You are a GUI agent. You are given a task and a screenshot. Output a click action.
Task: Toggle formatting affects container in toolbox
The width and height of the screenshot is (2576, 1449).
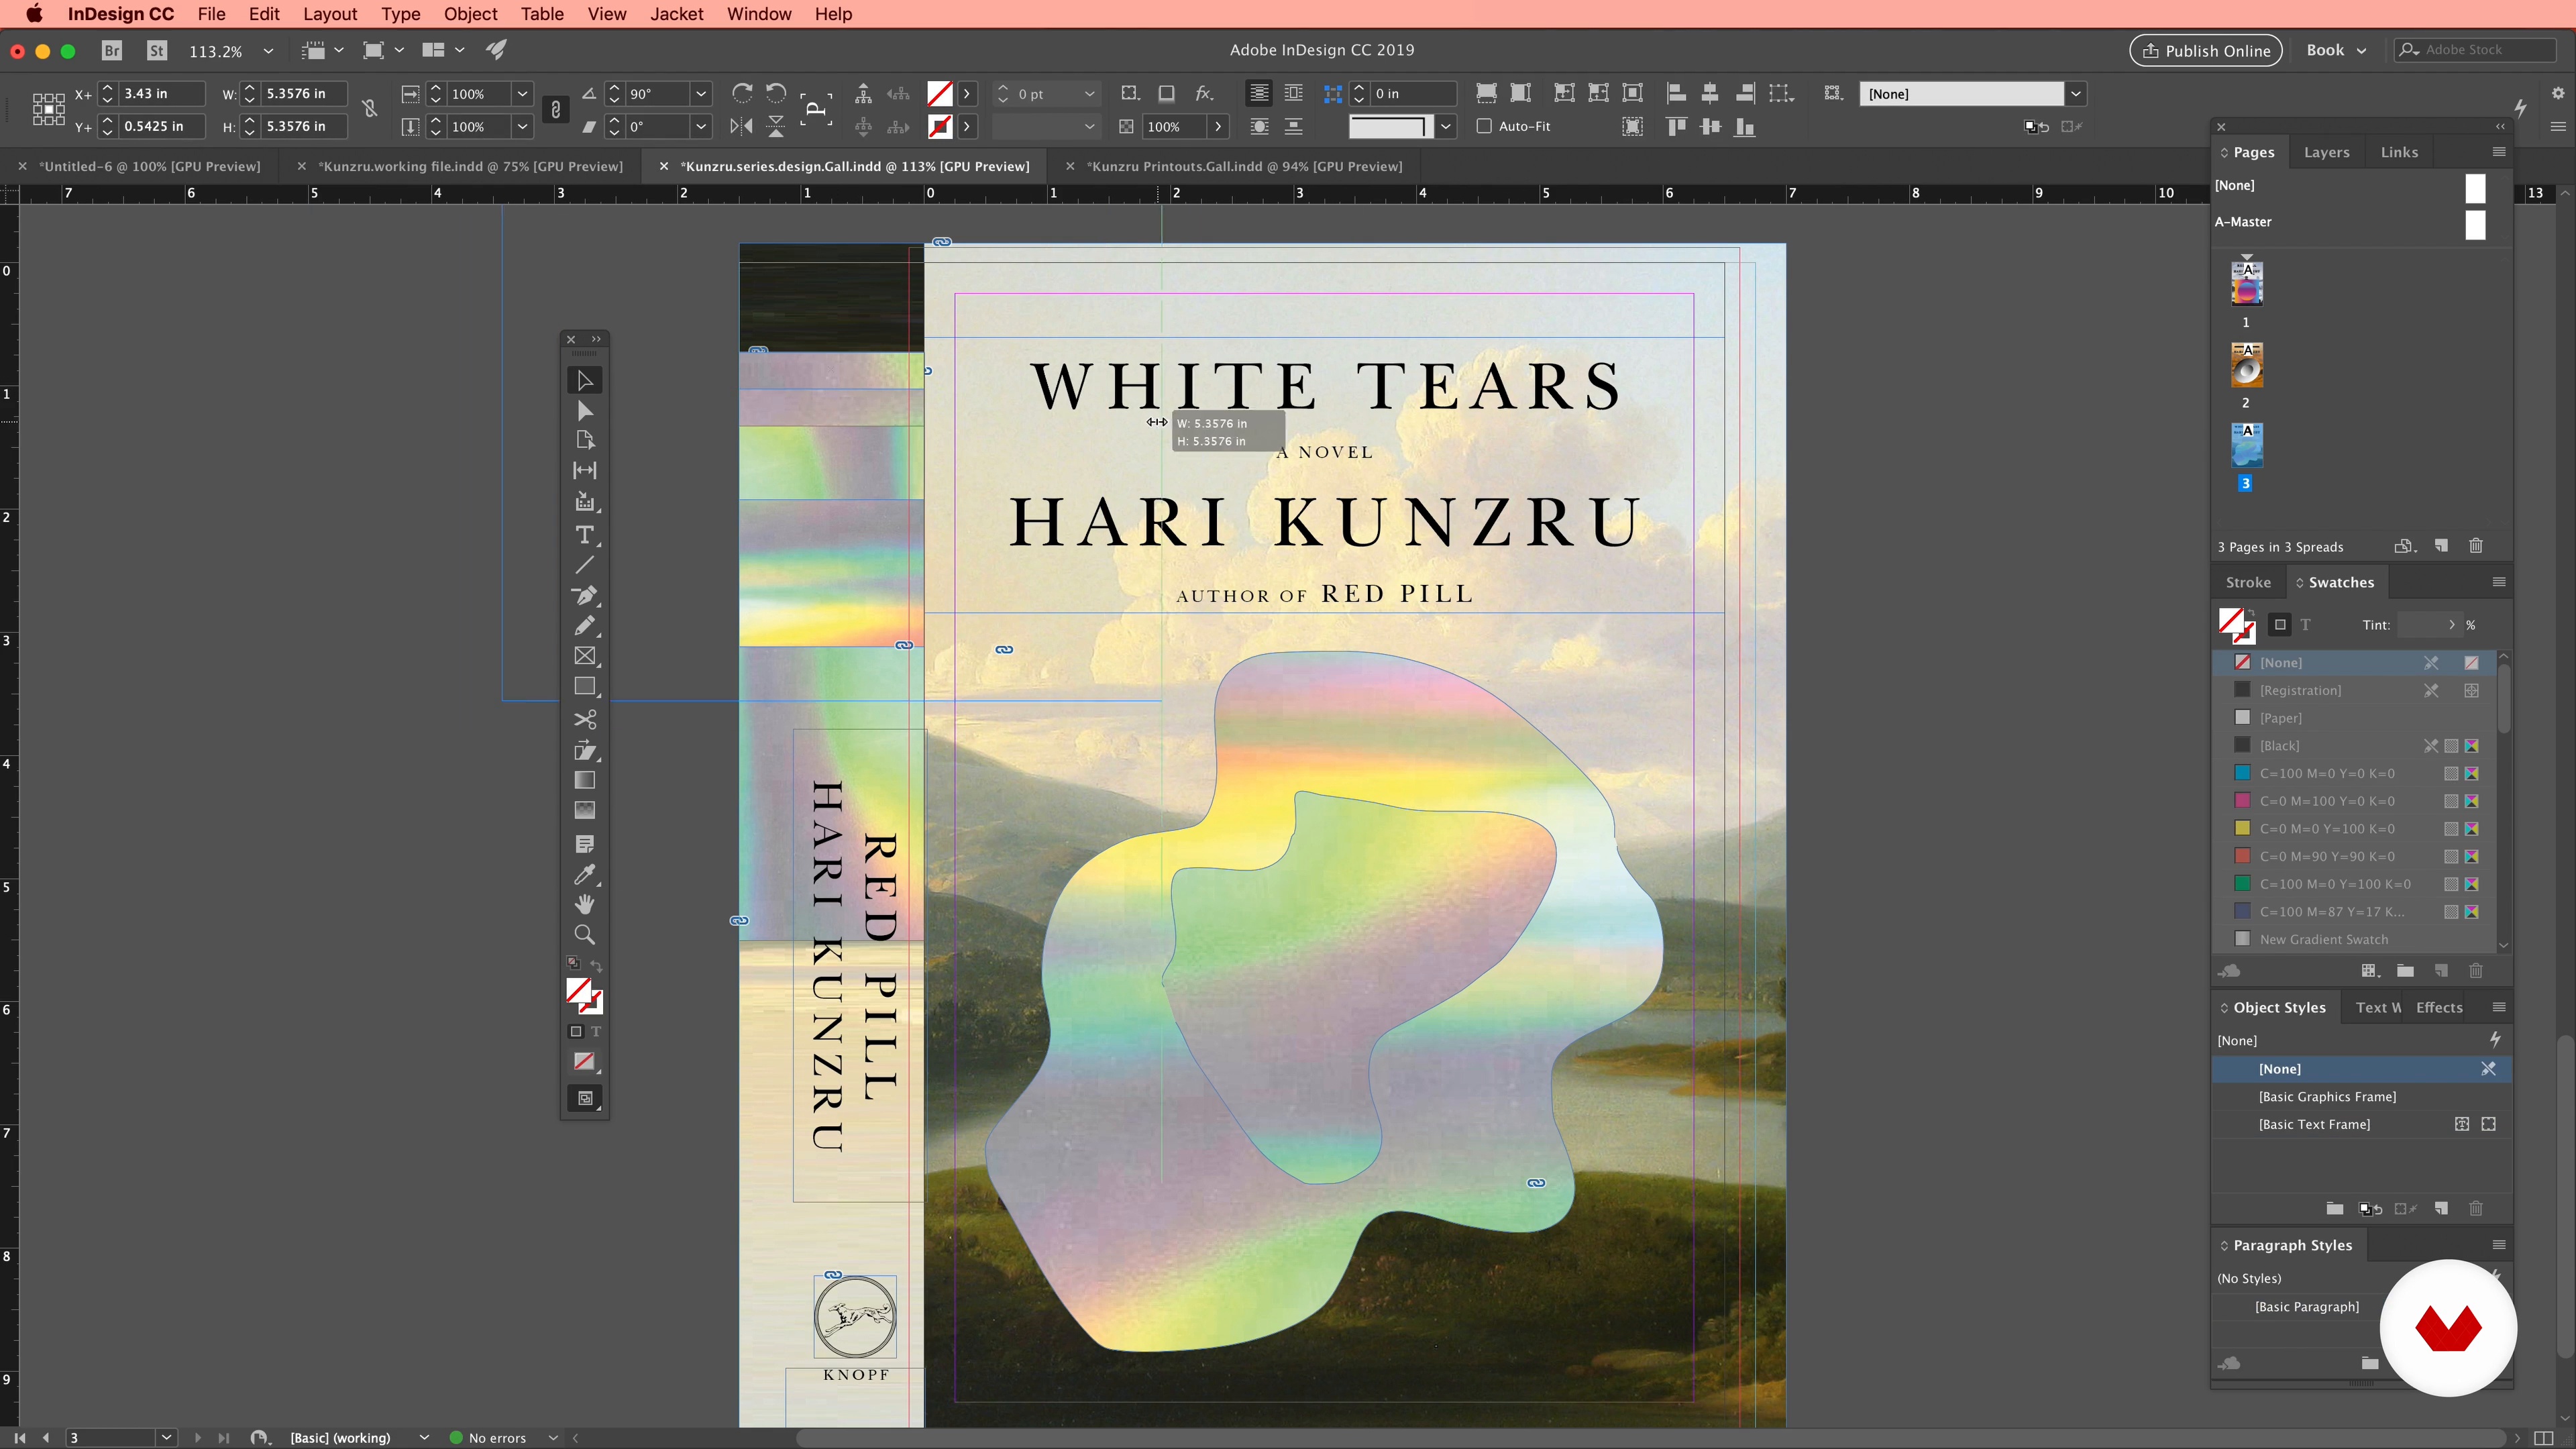[x=576, y=1032]
